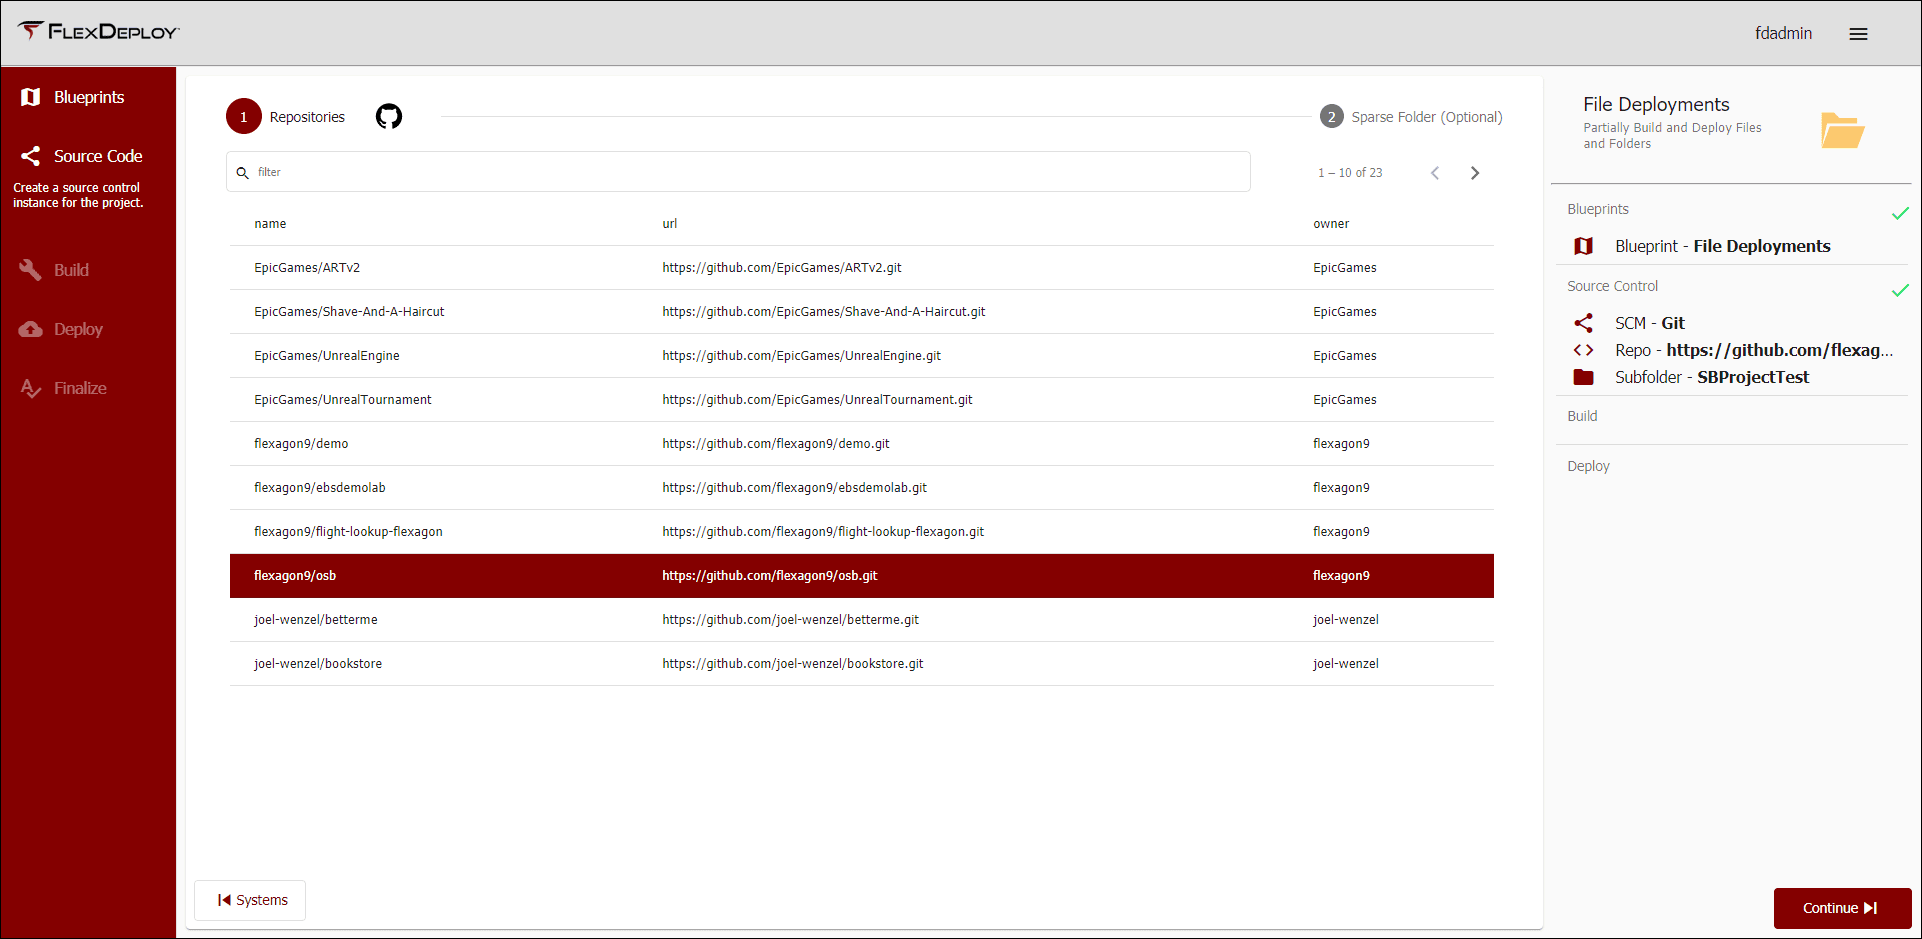Click the 1 – 10 of 23 pager text
This screenshot has width=1922, height=939.
tap(1350, 173)
